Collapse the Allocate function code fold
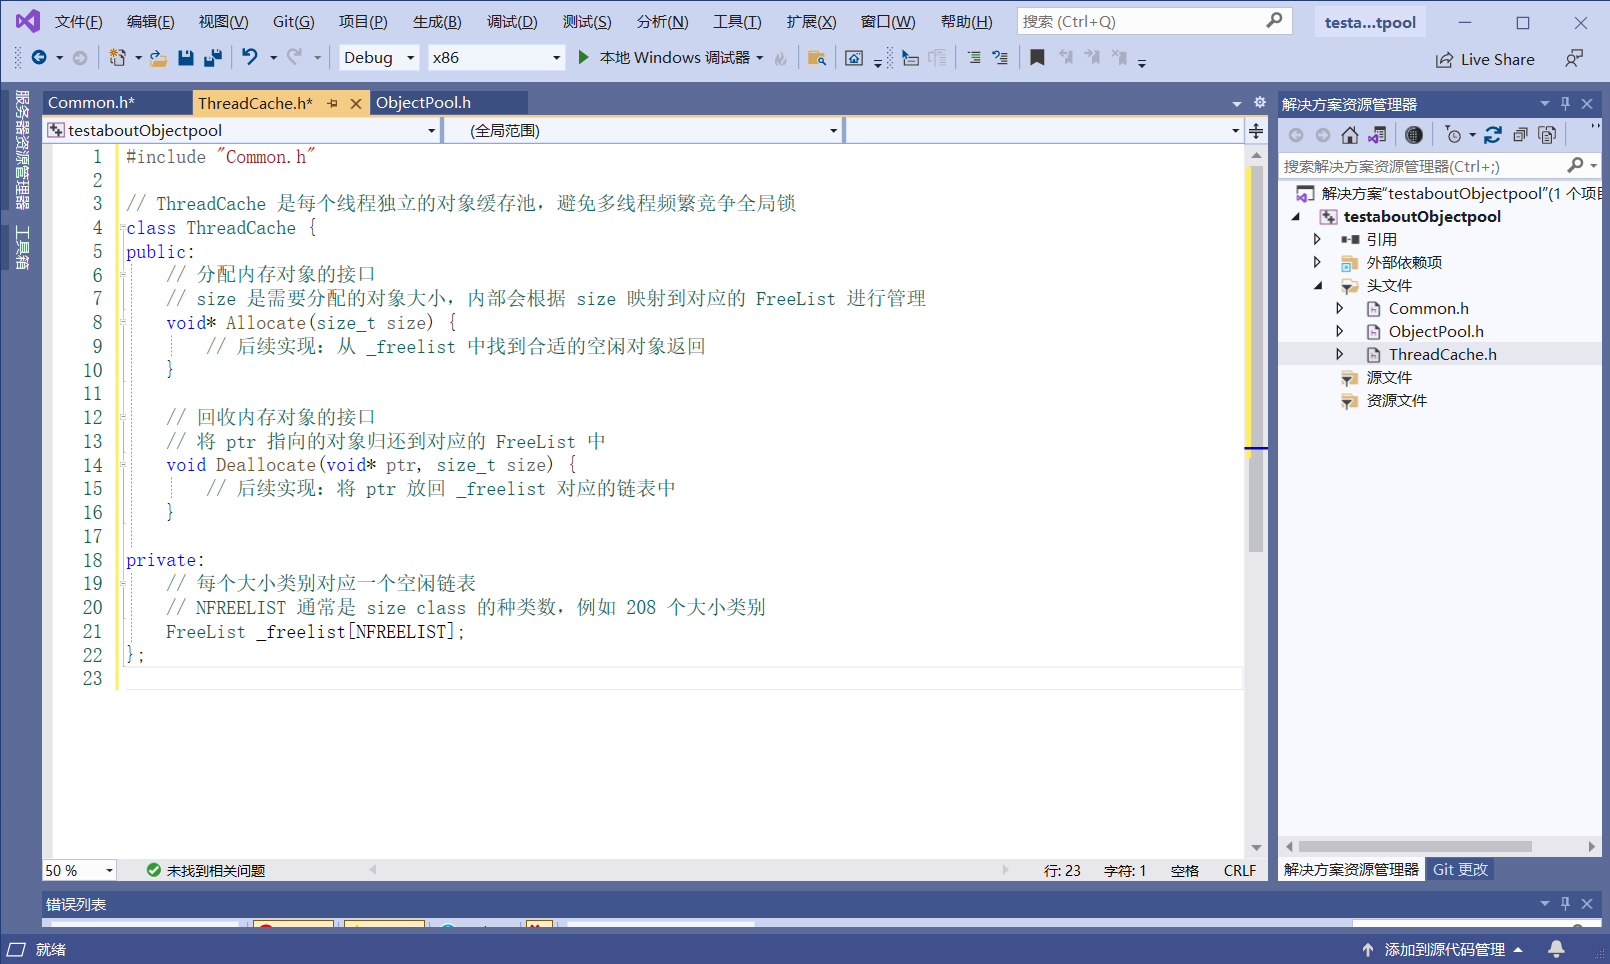The image size is (1610, 964). tap(123, 323)
